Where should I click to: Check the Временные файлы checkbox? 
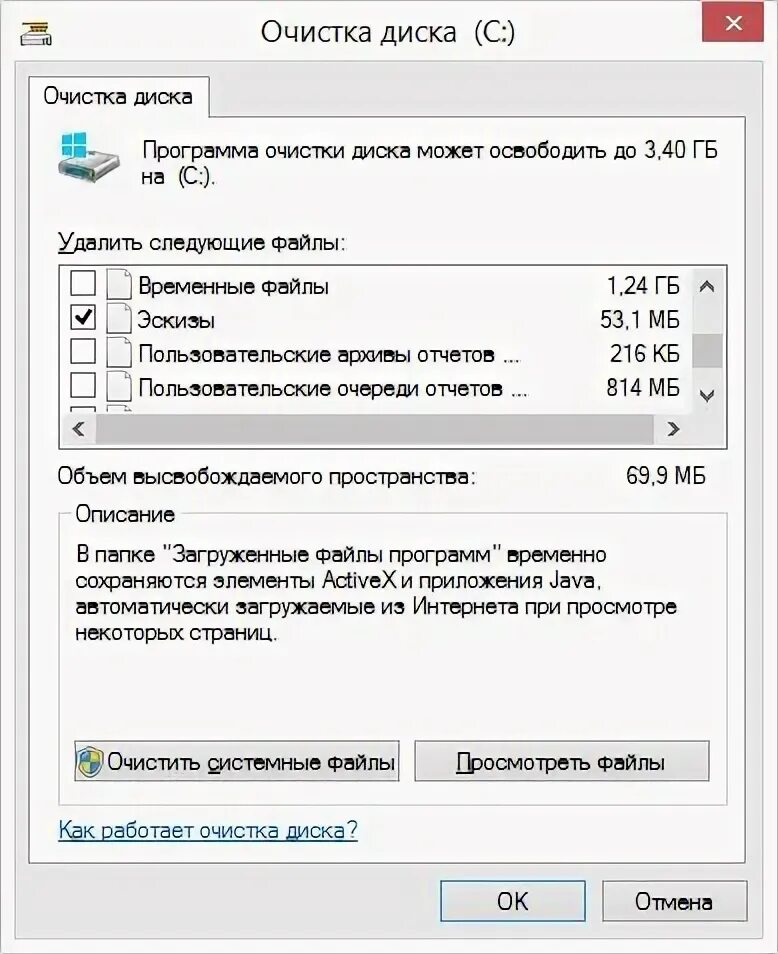(x=83, y=284)
